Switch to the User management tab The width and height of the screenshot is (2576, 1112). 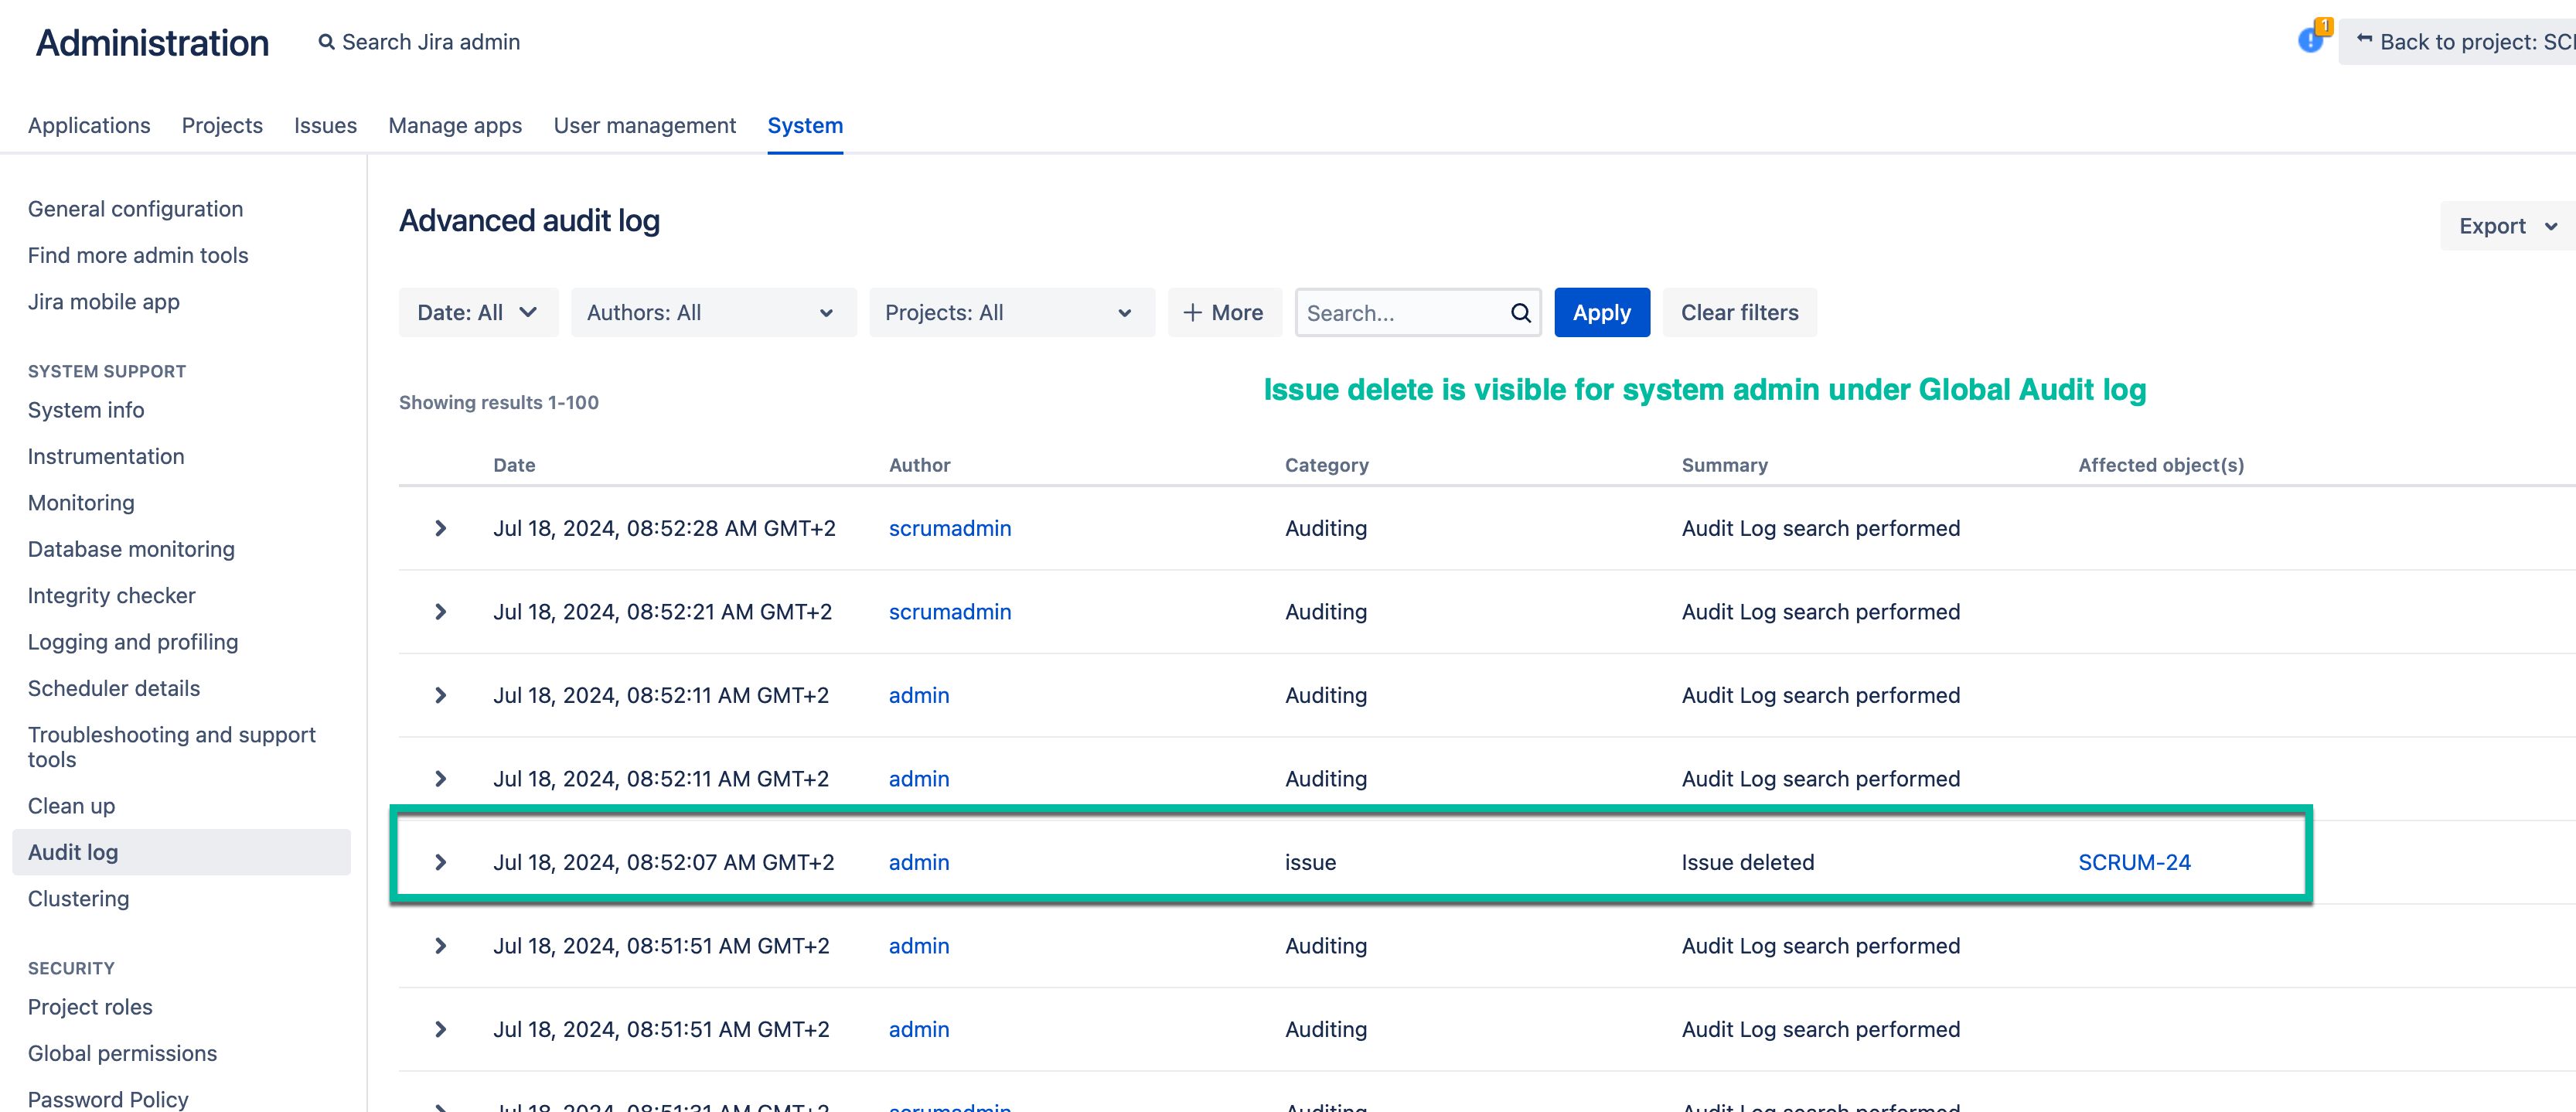(644, 126)
